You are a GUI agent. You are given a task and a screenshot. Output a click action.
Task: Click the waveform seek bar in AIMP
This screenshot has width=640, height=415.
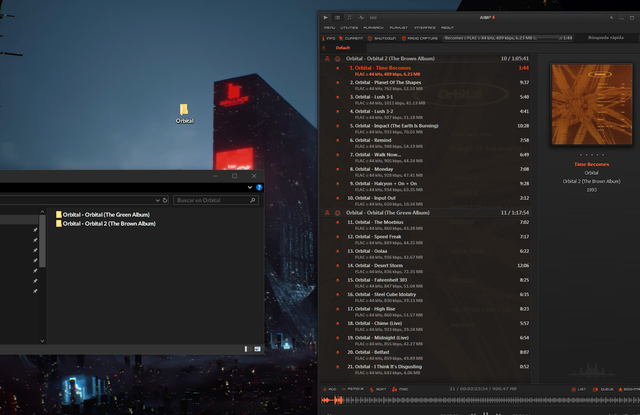(x=480, y=400)
